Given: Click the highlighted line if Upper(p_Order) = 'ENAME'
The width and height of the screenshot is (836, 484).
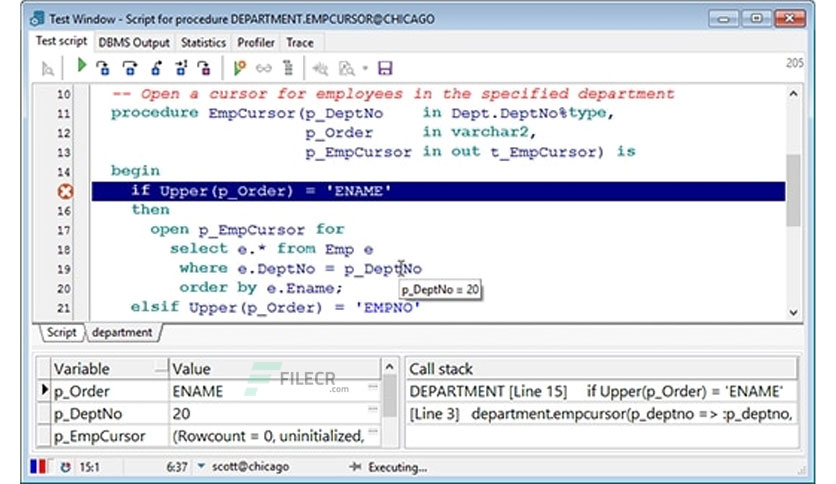Looking at the screenshot, I should [x=438, y=191].
